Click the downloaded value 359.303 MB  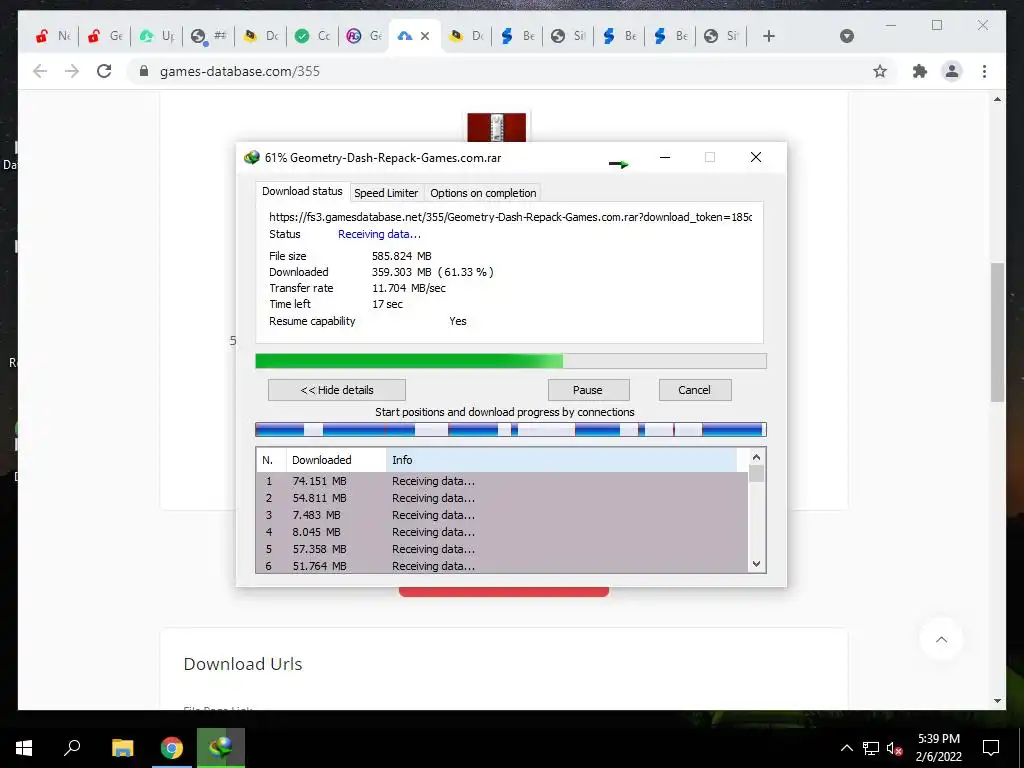pyautogui.click(x=402, y=272)
